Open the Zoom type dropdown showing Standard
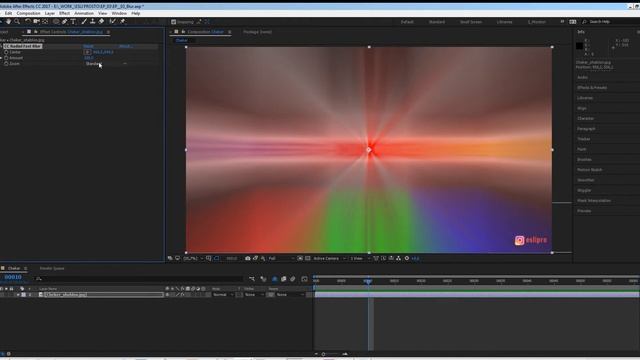The height and width of the screenshot is (360, 640). tap(106, 64)
